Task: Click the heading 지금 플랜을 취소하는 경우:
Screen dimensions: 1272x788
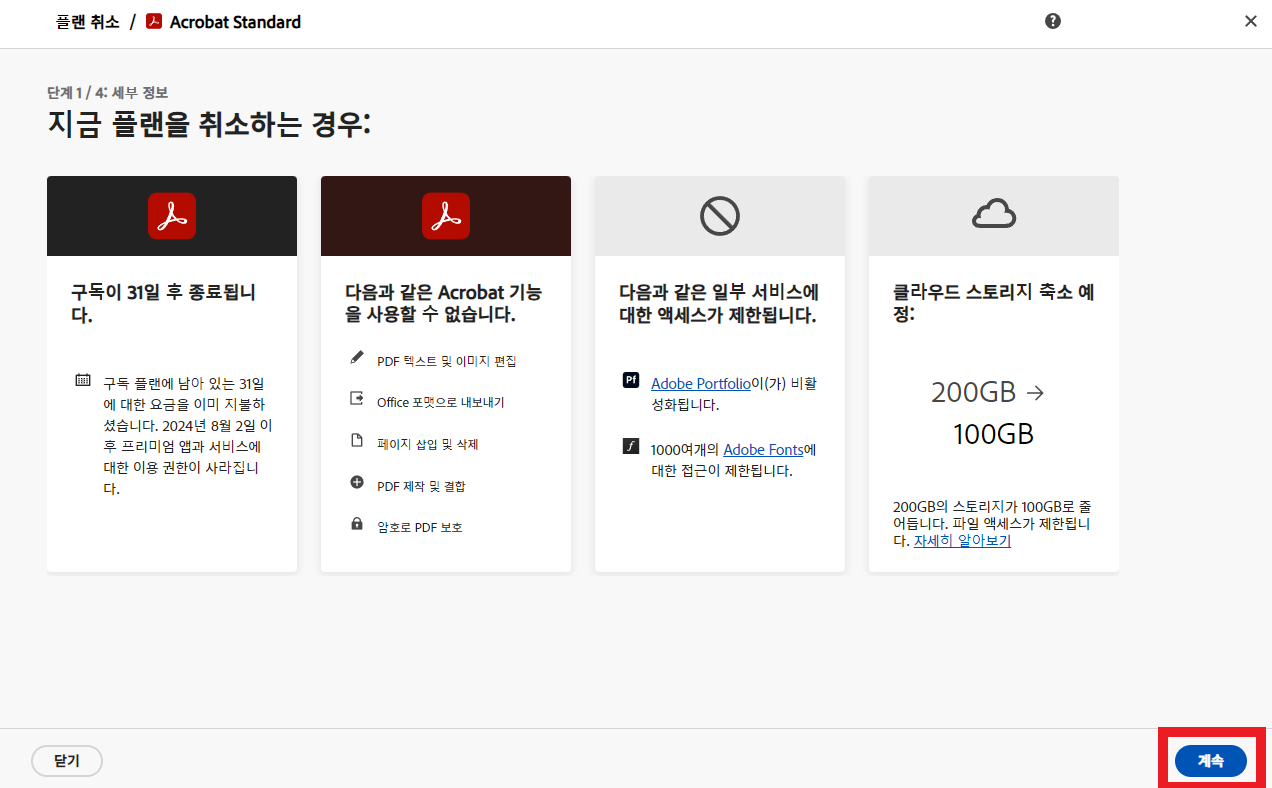Action: click(209, 125)
